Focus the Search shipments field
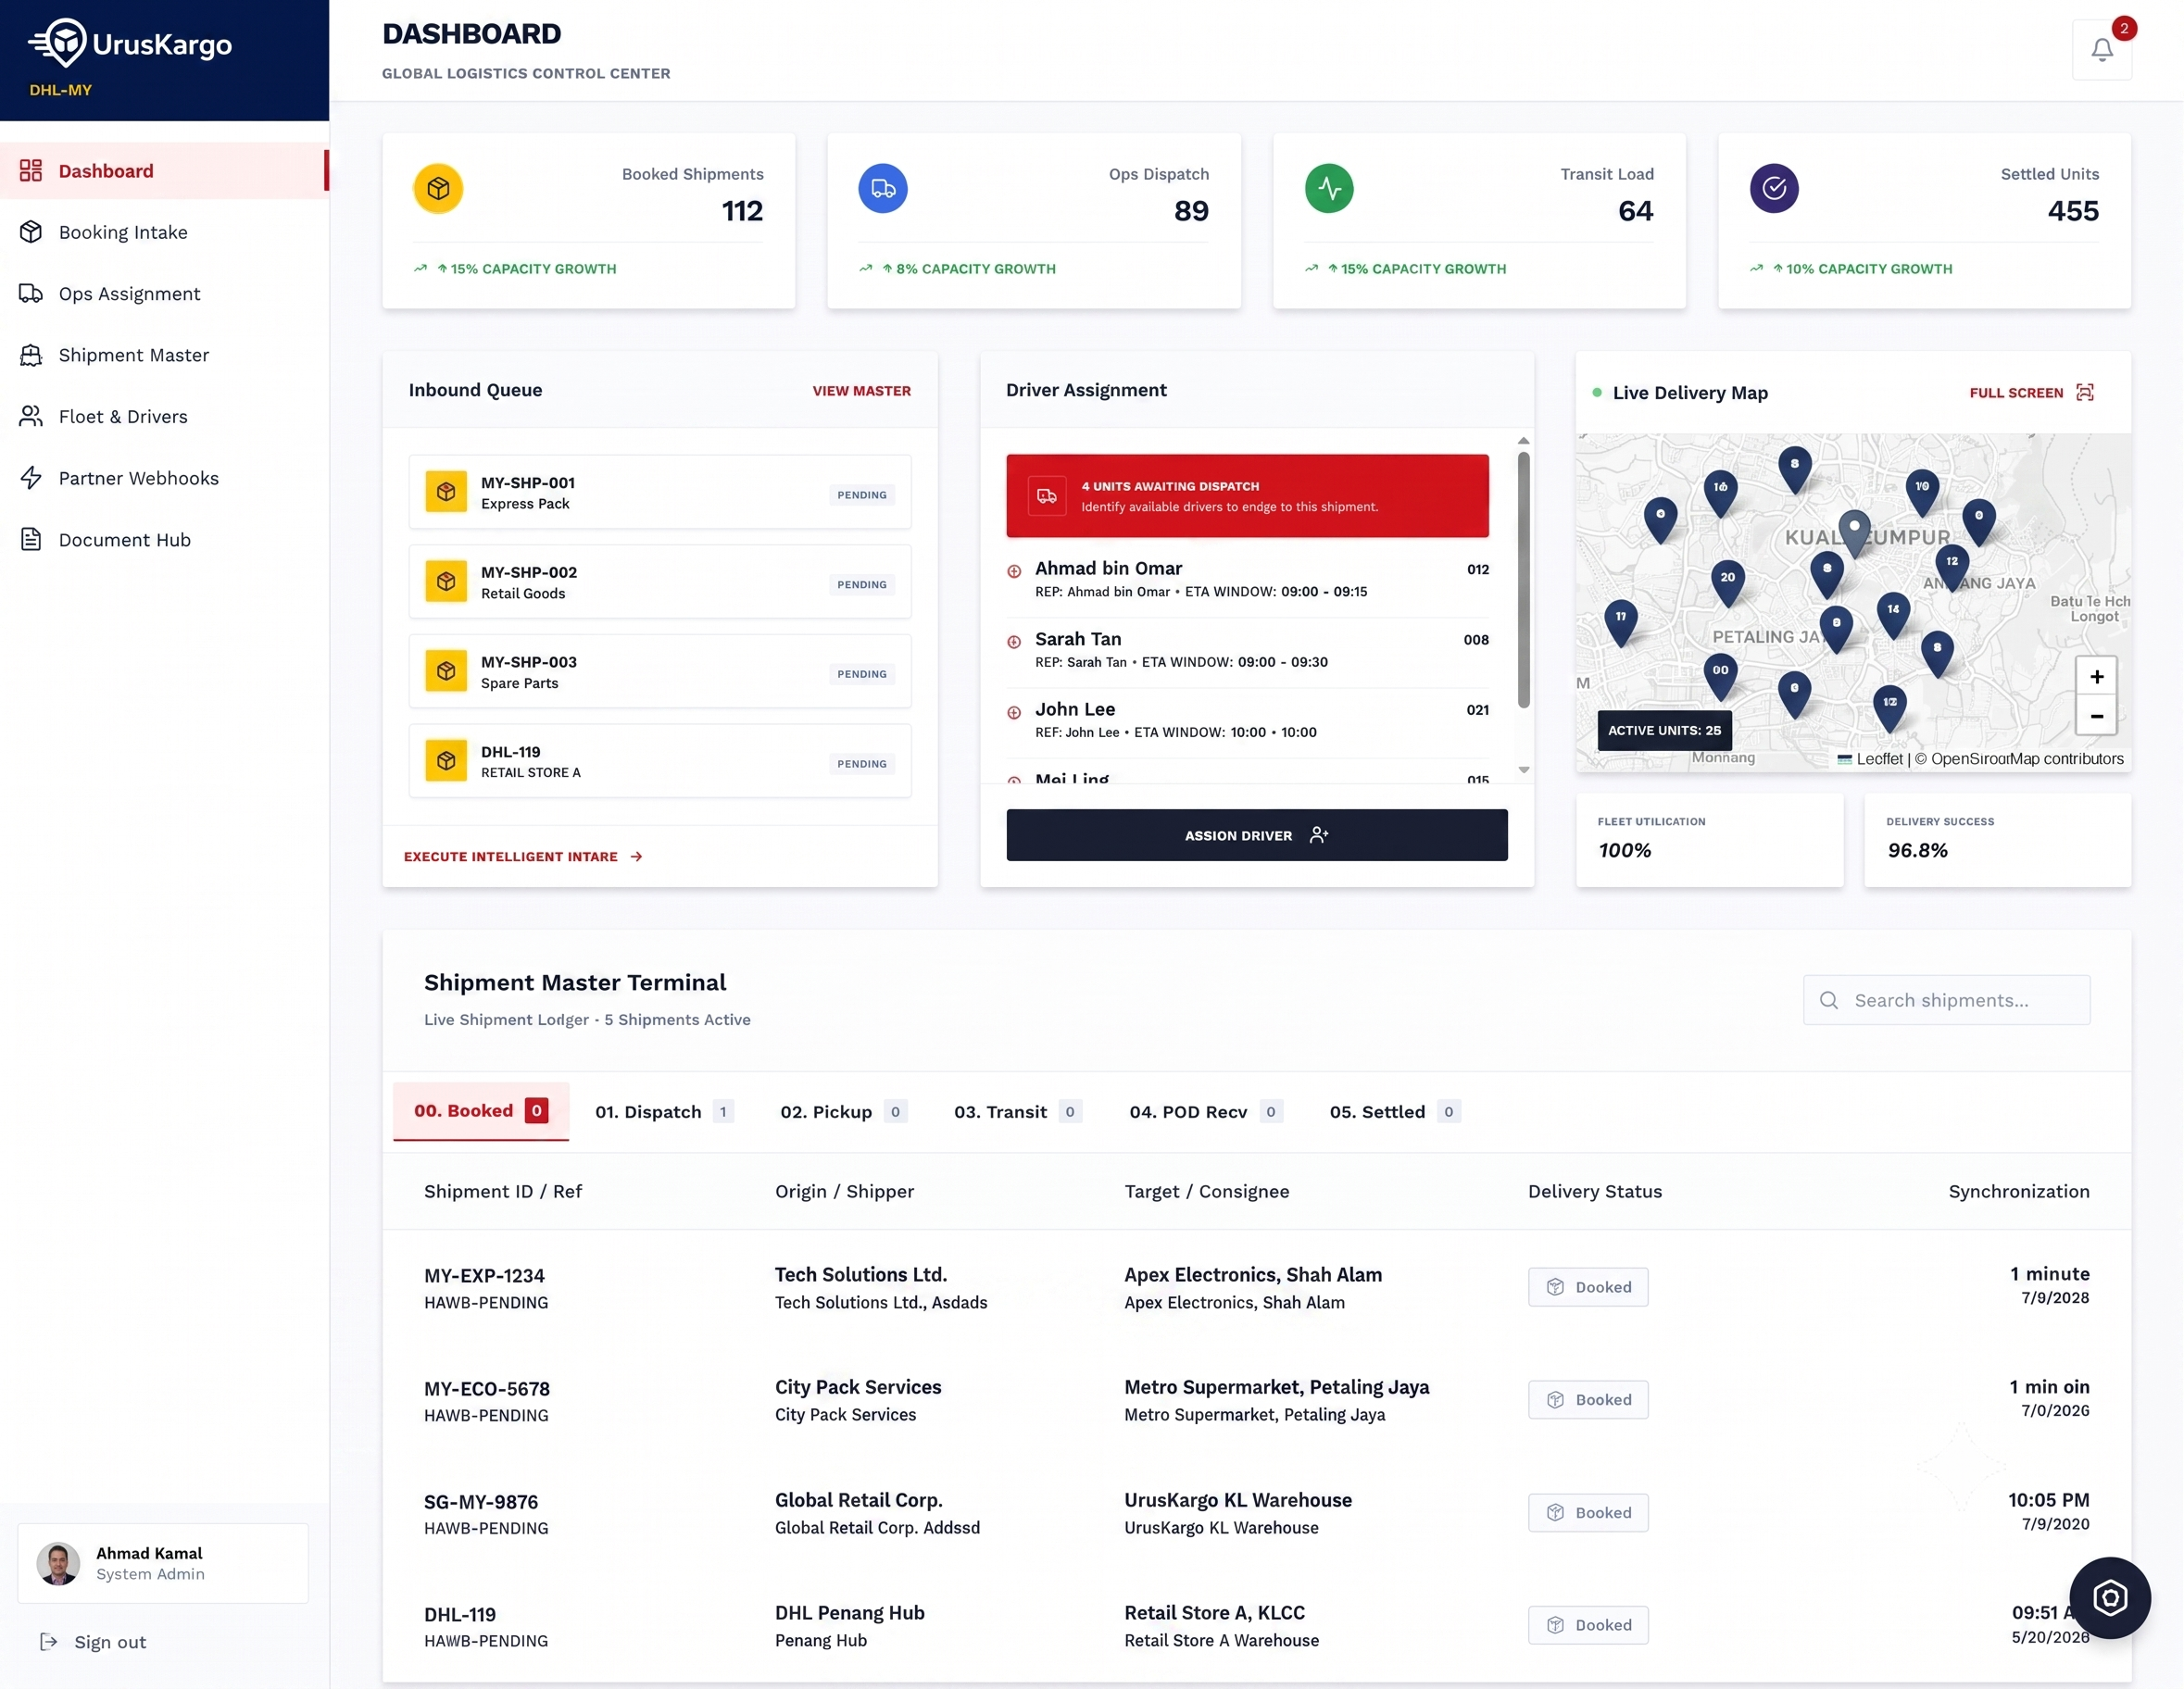Image resolution: width=2184 pixels, height=1689 pixels. point(1946,1000)
